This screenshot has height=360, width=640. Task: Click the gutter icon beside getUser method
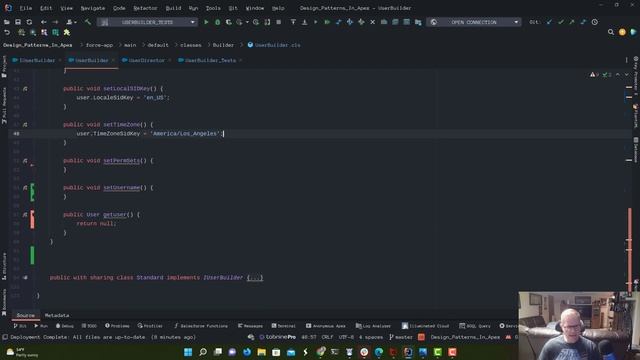click(x=25, y=214)
